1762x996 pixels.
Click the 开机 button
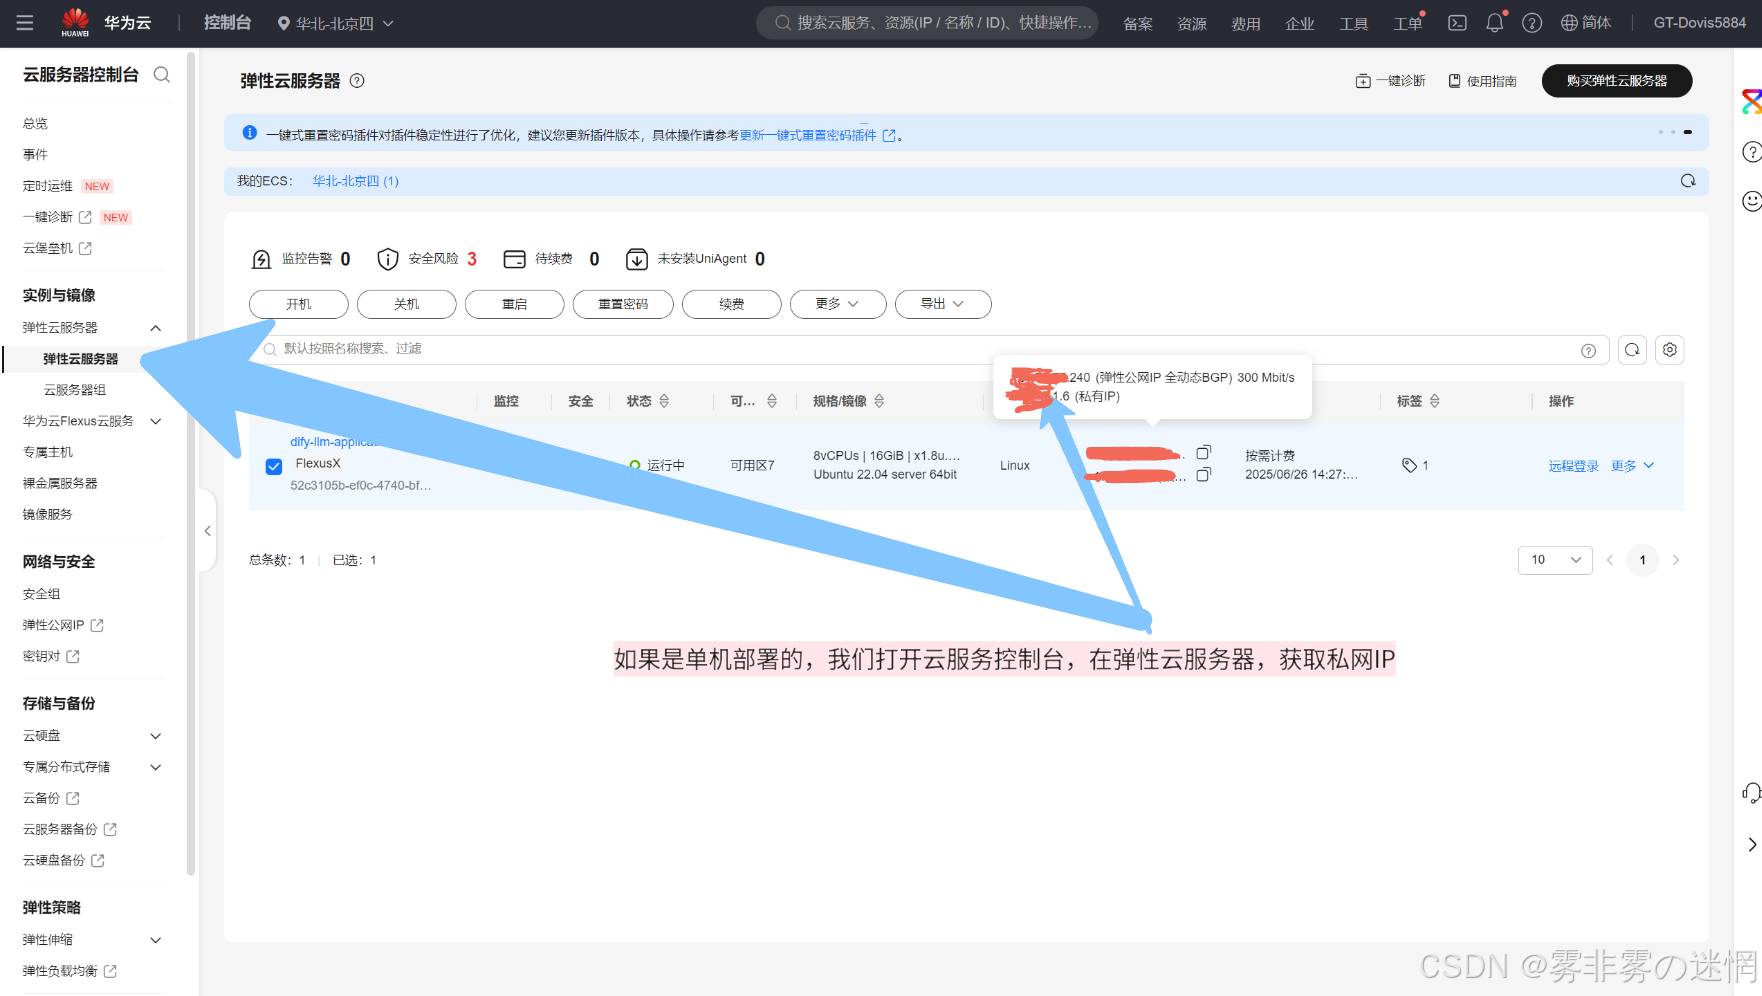click(299, 304)
